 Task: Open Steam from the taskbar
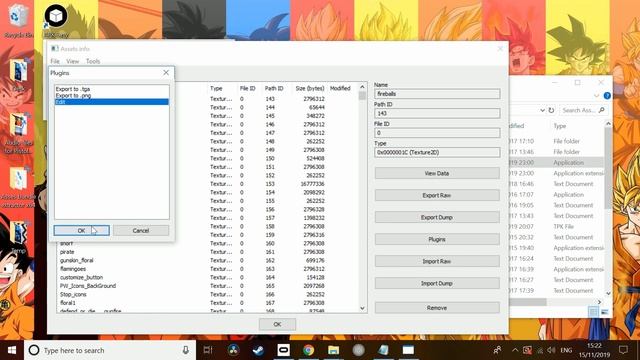258,350
